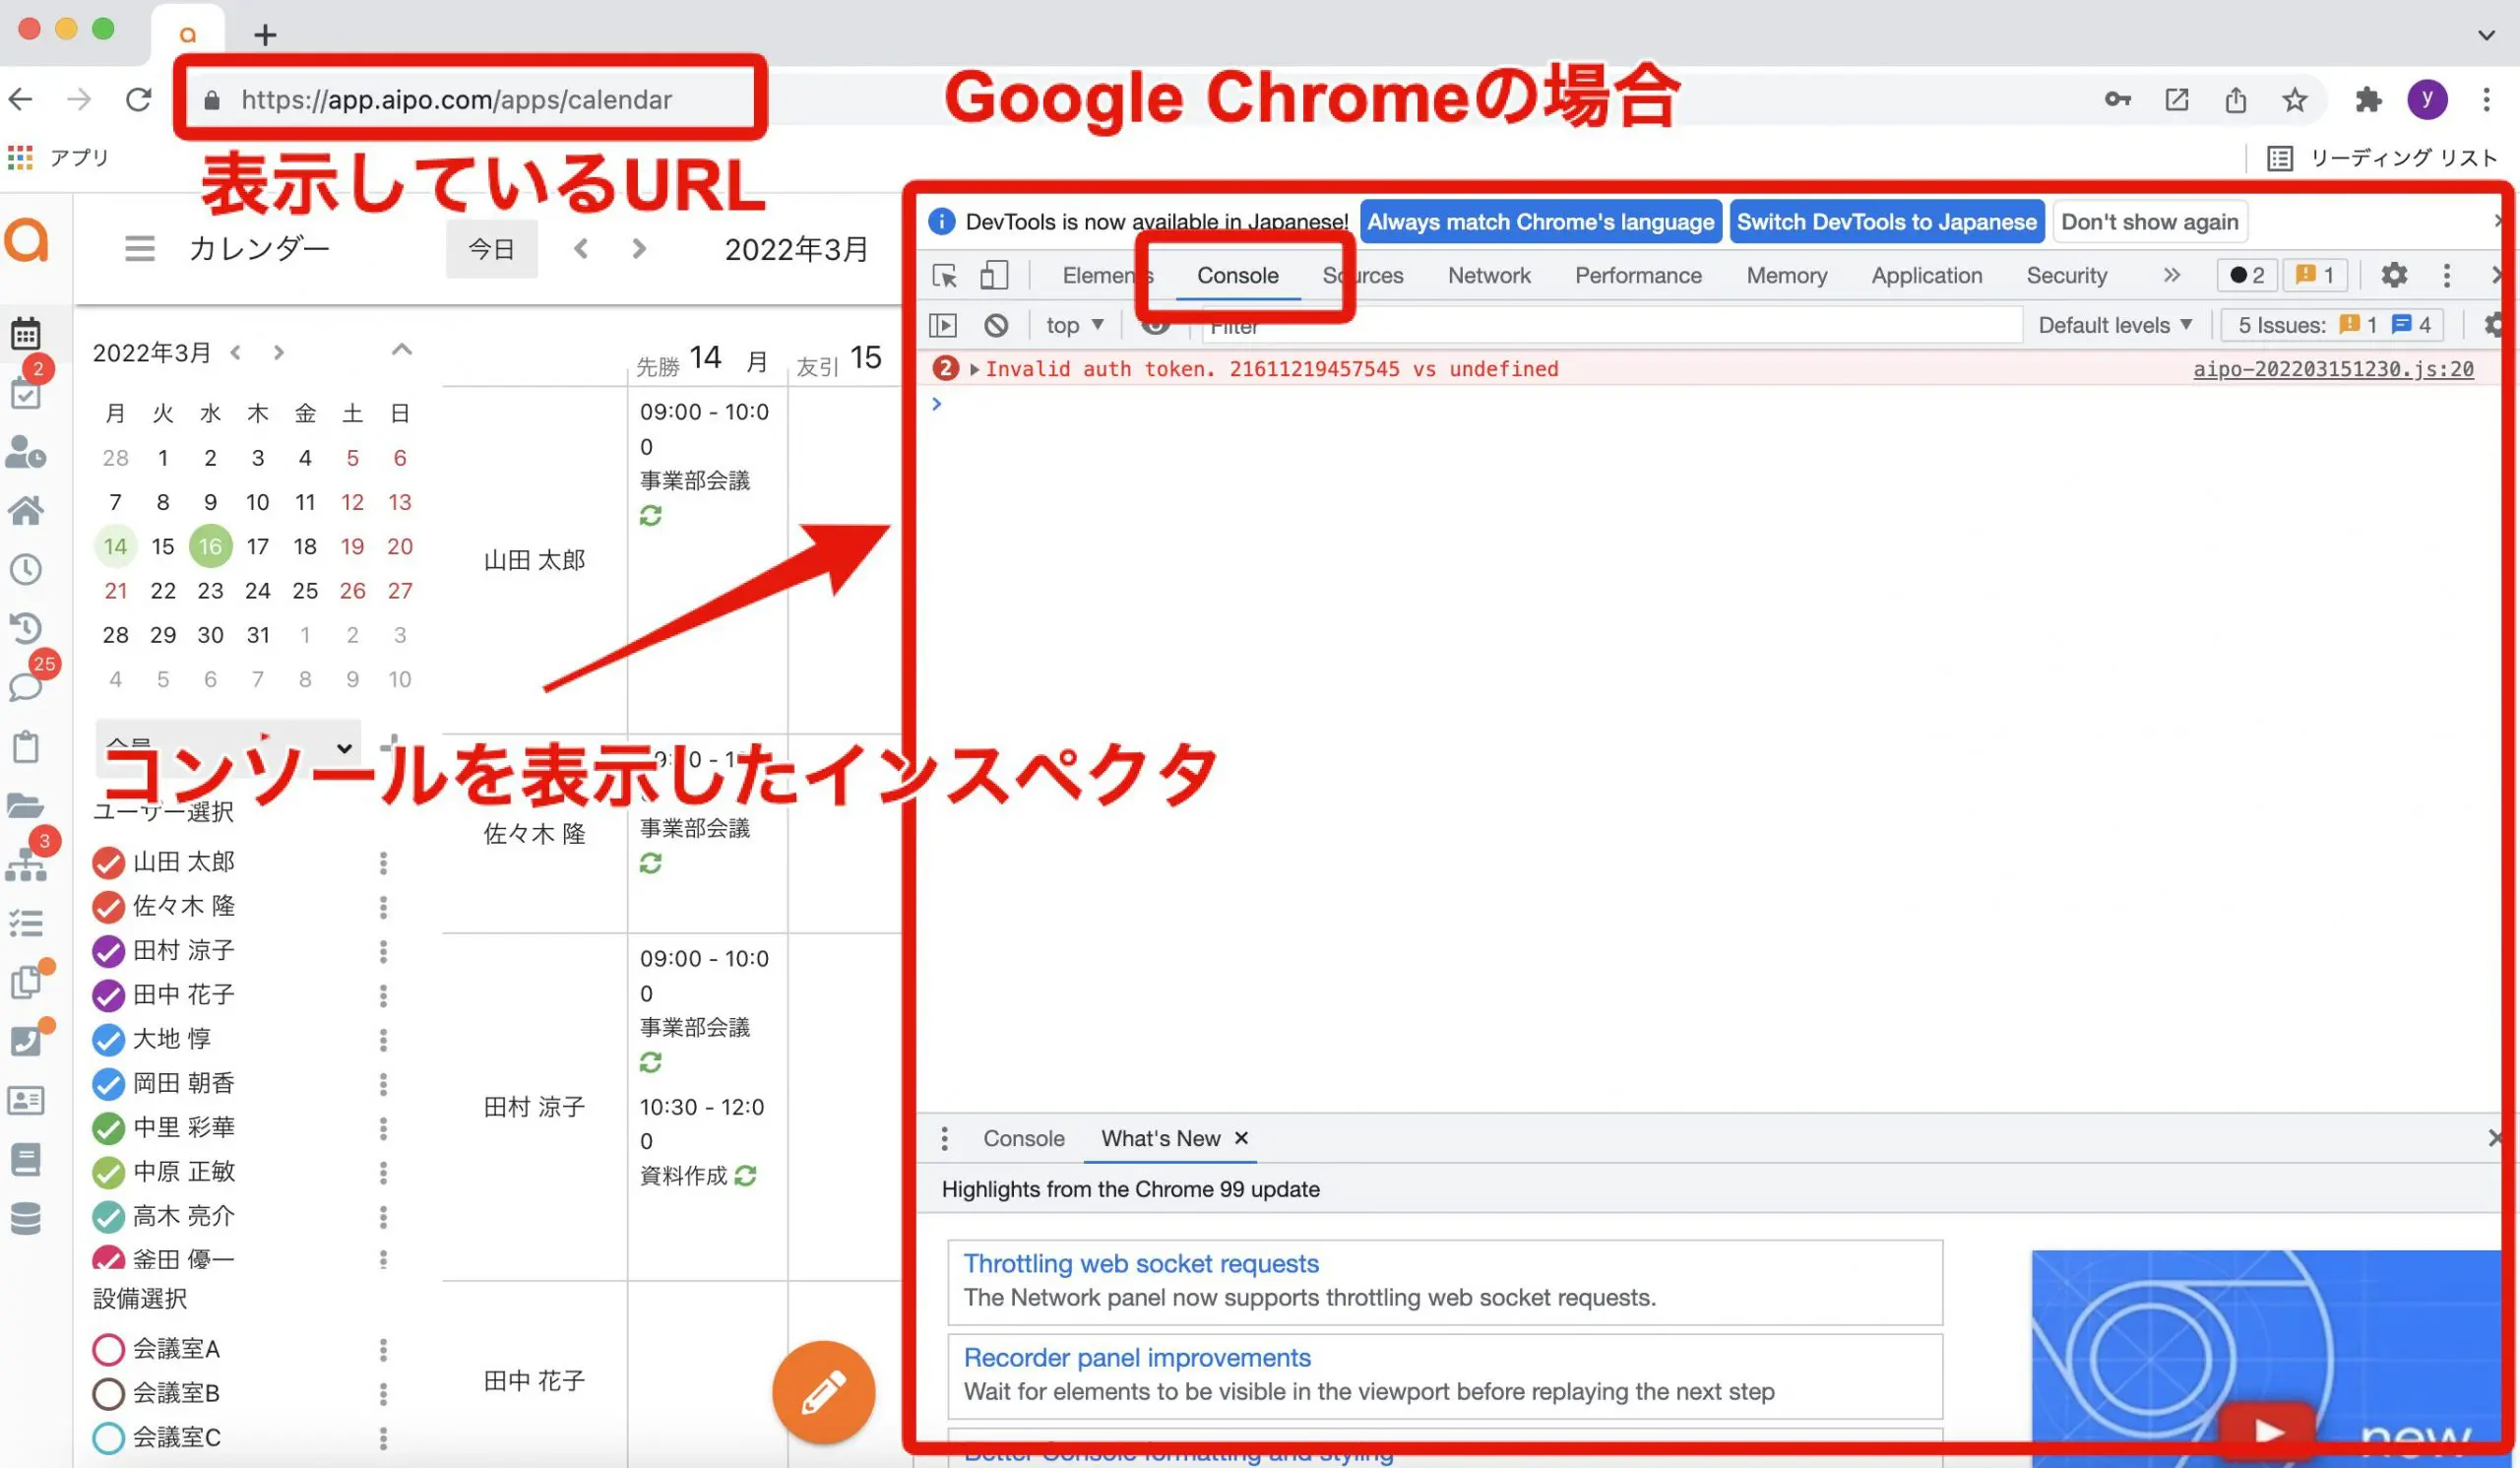Check facility 会議室B
The width and height of the screenshot is (2520, 1468).
[108, 1393]
